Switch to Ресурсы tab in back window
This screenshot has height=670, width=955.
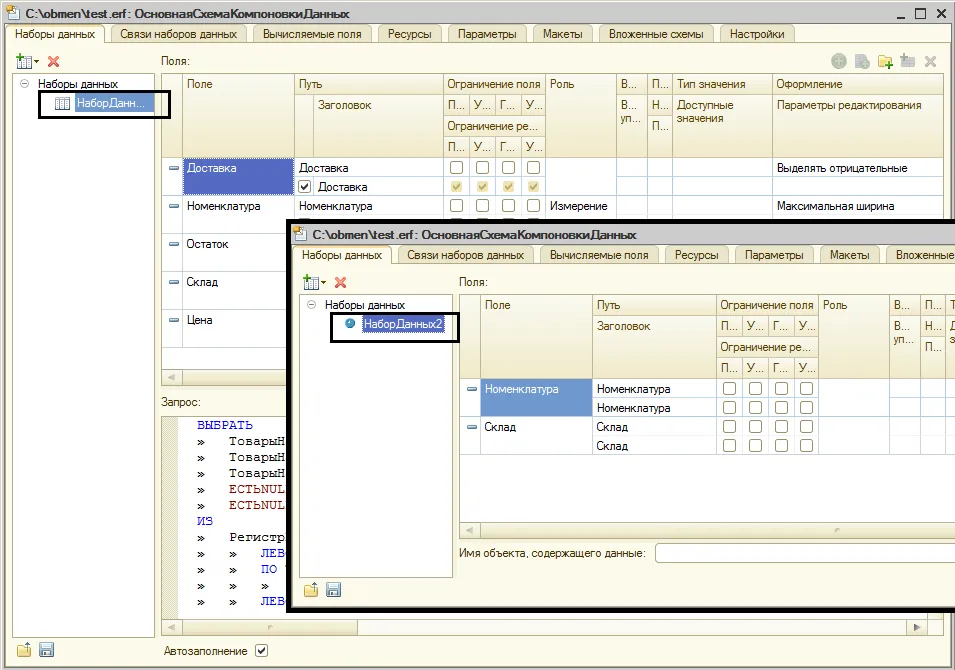point(409,34)
